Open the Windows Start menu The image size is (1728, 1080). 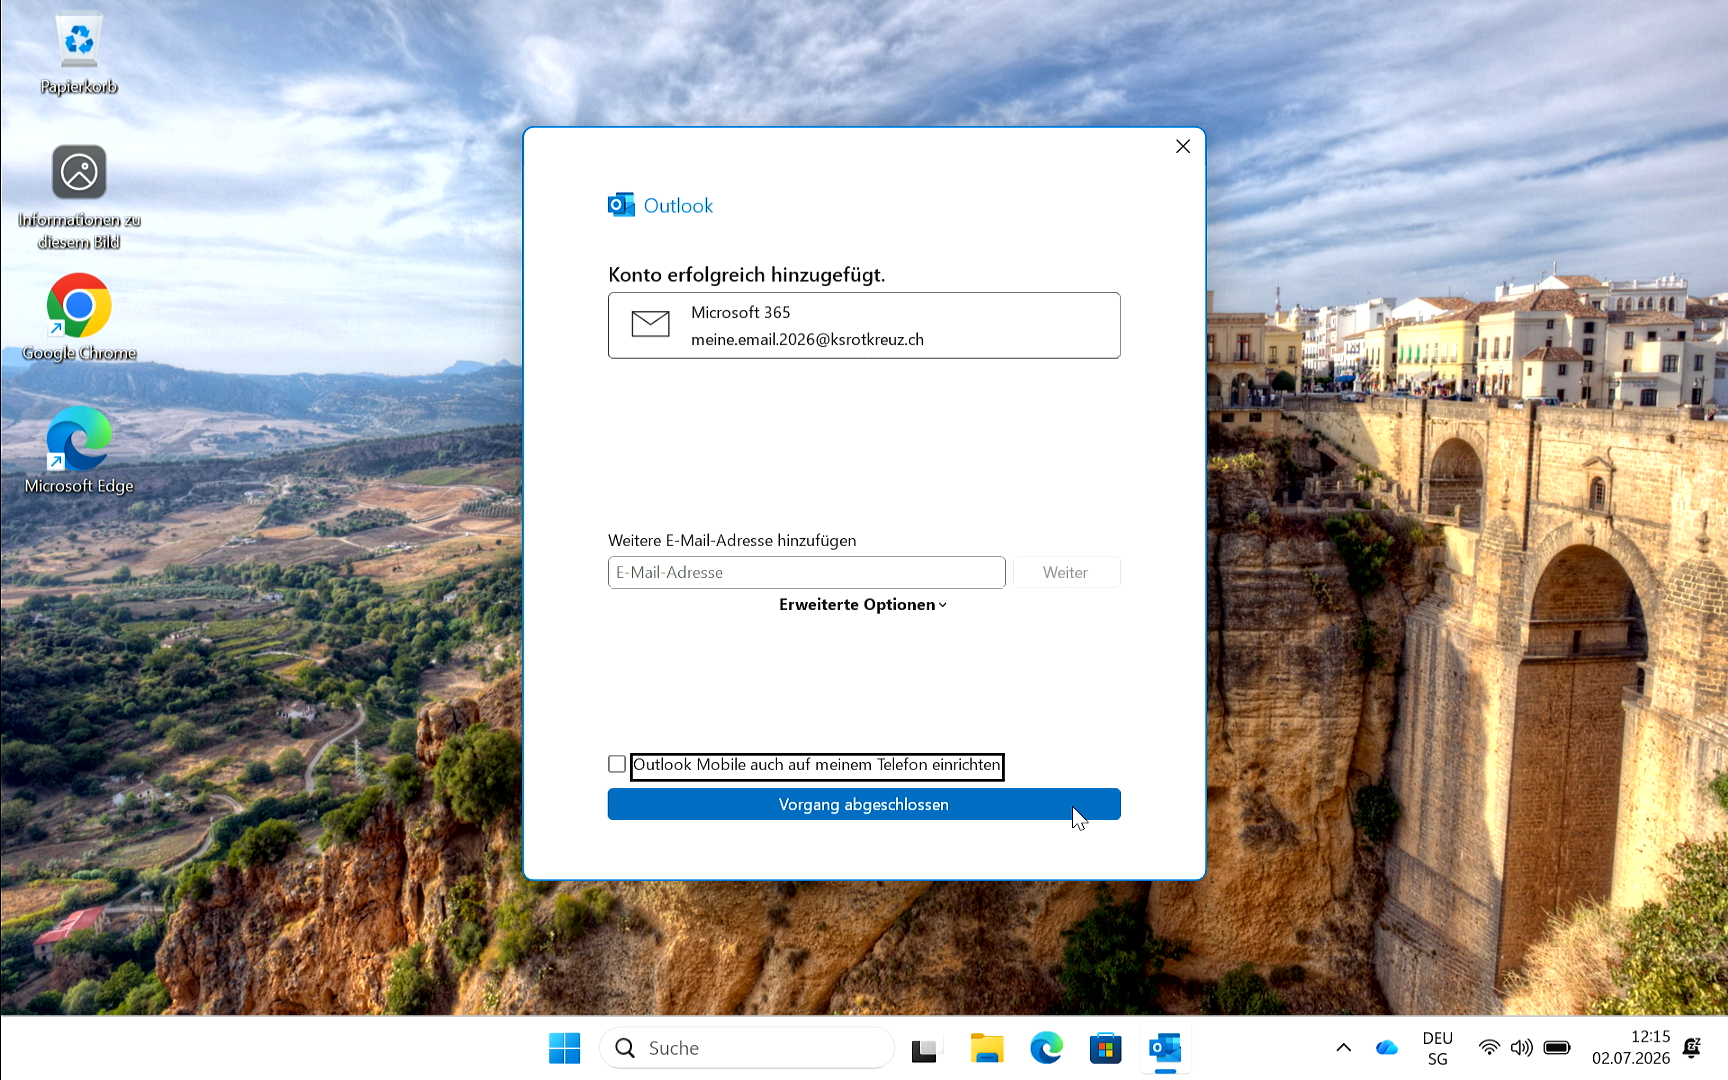[x=564, y=1048]
